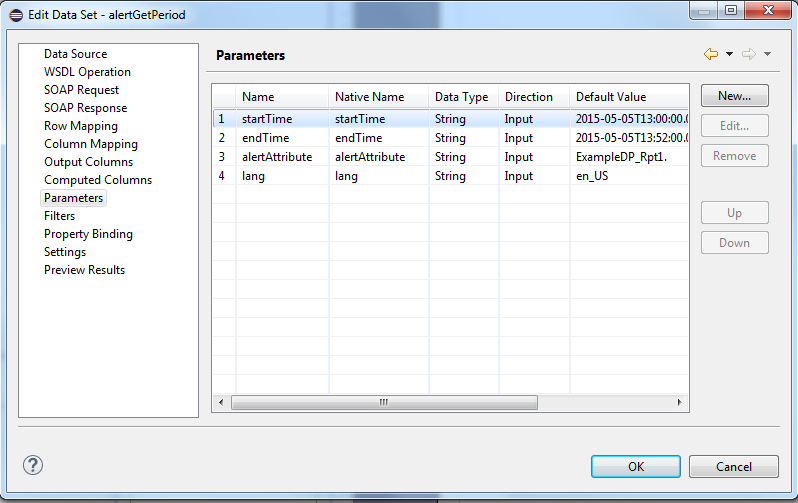The height and width of the screenshot is (503, 798).
Task: Select Data Source in the left list
Action: (75, 54)
